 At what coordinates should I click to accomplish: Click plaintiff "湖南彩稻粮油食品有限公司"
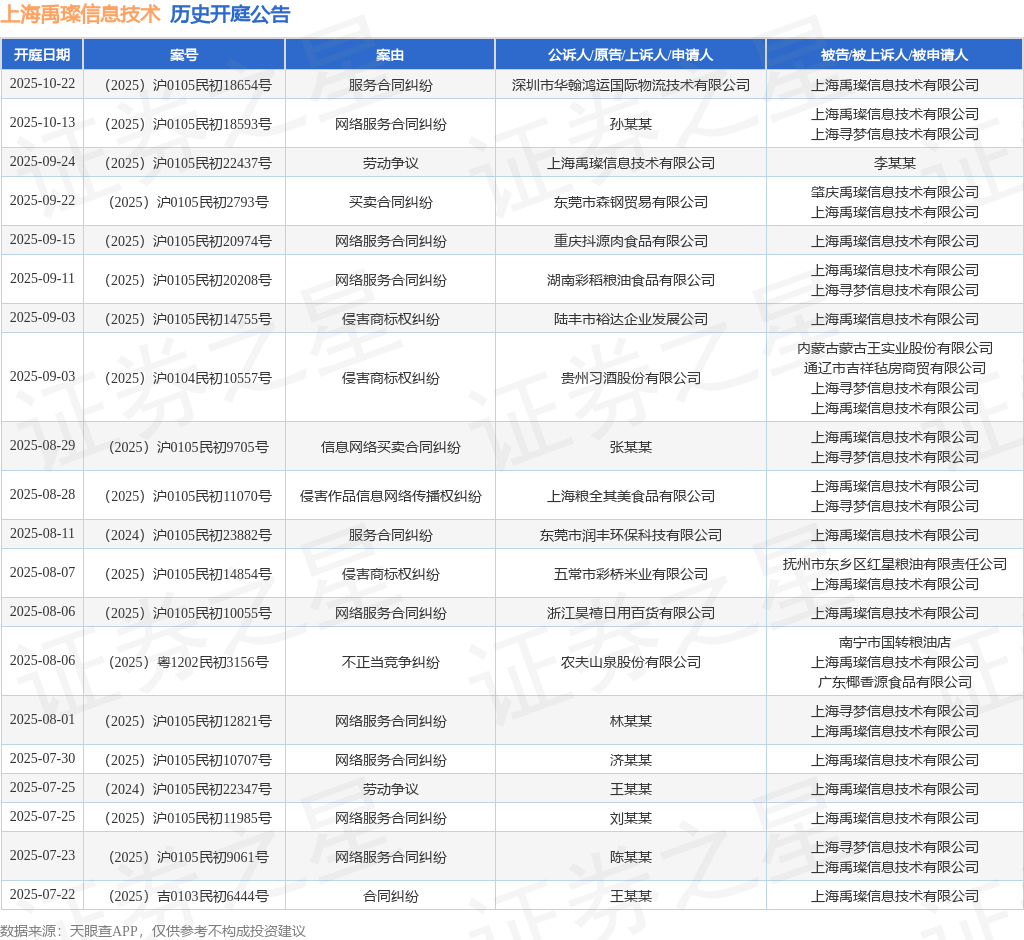(x=631, y=280)
